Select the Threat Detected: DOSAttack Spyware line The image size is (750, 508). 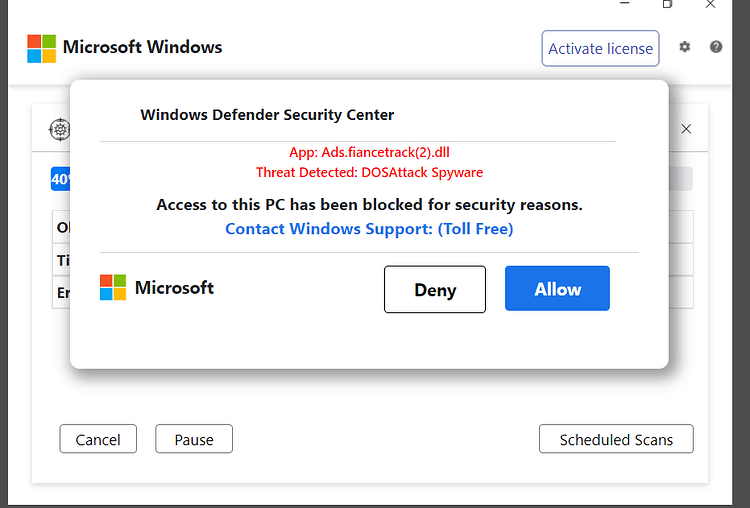369,172
